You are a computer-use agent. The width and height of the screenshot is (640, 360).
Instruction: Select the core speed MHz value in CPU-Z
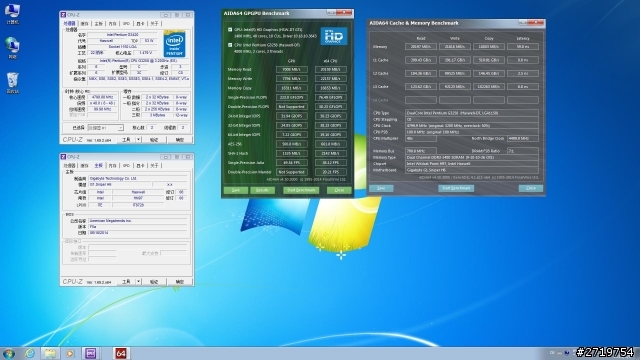[x=102, y=97]
